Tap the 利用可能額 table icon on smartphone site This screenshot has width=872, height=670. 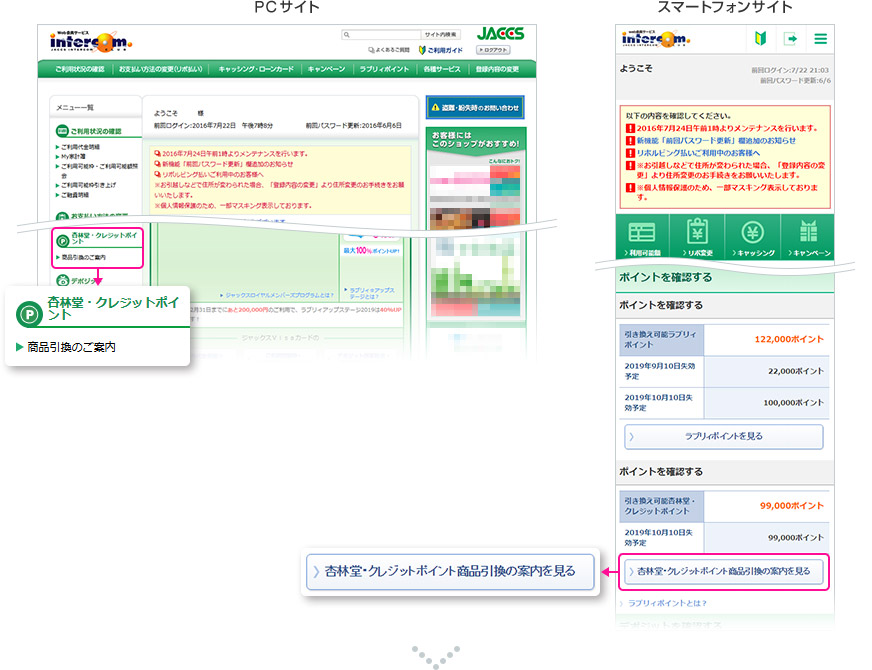[642, 232]
